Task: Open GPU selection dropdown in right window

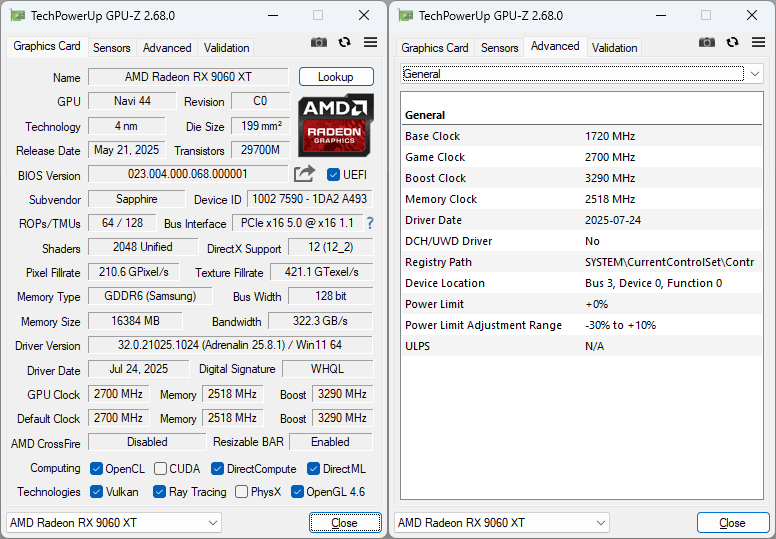Action: pos(502,523)
